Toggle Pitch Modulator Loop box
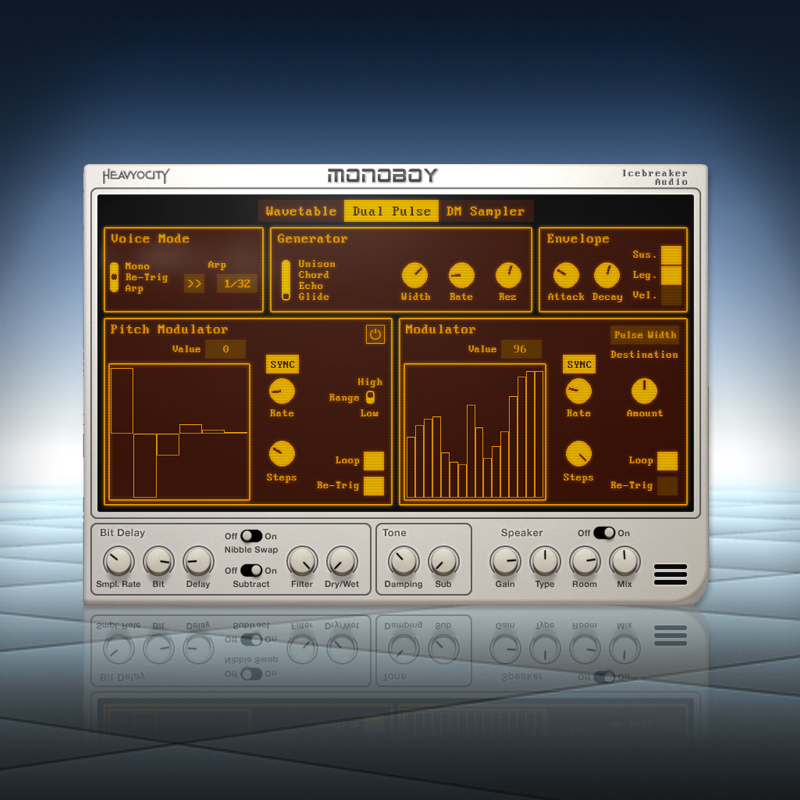Viewport: 800px width, 800px height. coord(373,461)
